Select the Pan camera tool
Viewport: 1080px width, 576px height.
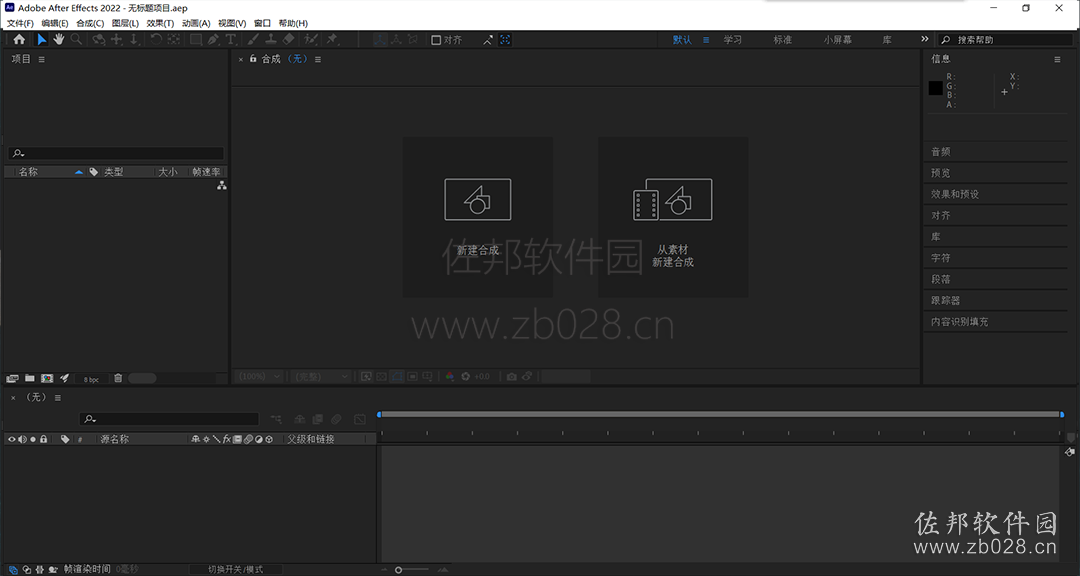click(117, 39)
